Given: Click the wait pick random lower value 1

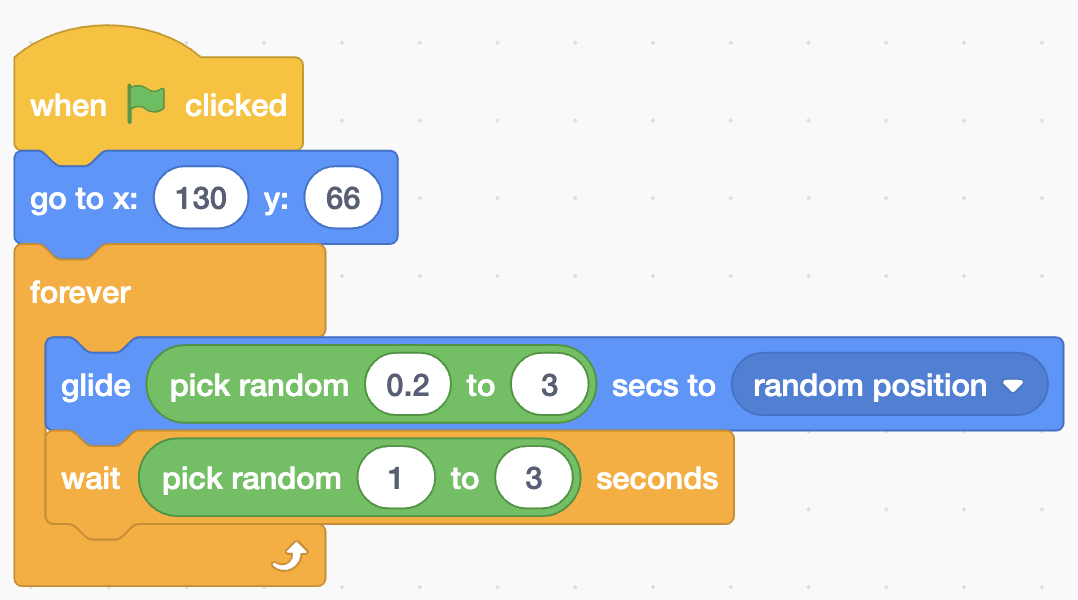Looking at the screenshot, I should coord(395,478).
